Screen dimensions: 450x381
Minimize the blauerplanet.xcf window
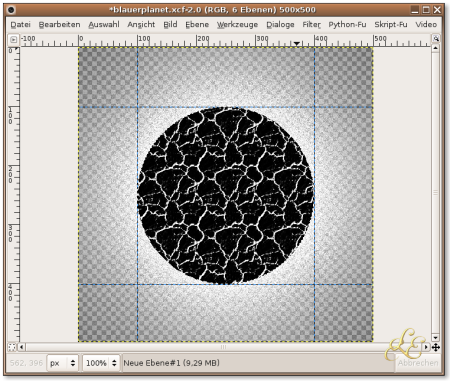(x=414, y=10)
